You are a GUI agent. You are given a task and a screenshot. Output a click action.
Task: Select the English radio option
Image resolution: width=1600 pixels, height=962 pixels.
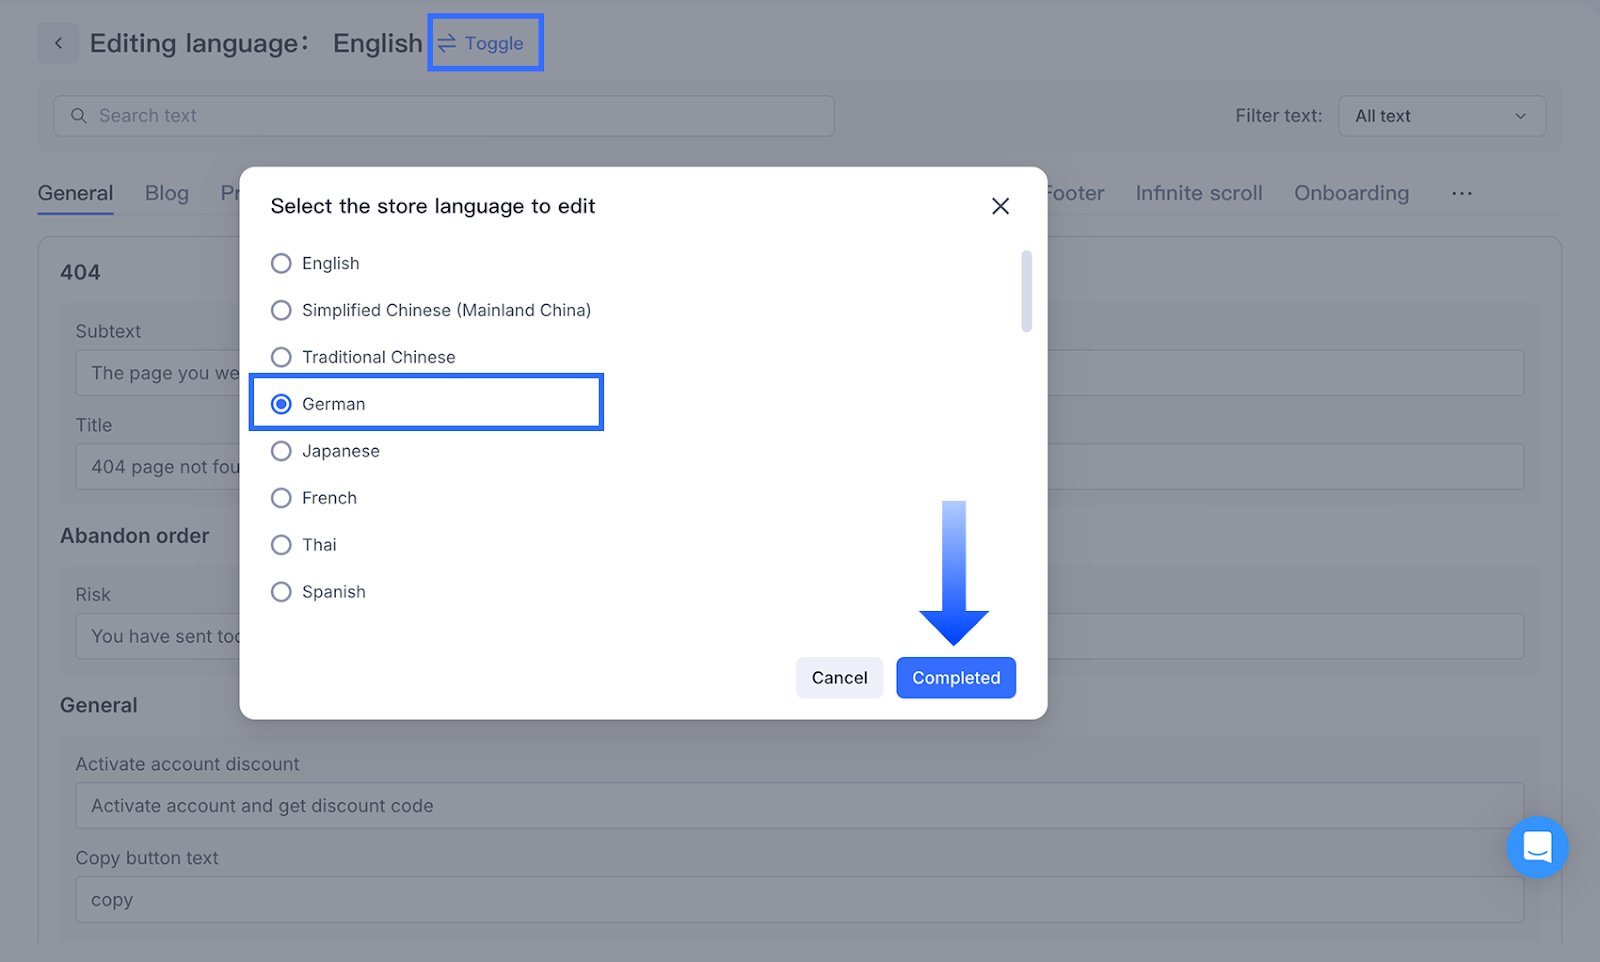point(282,263)
